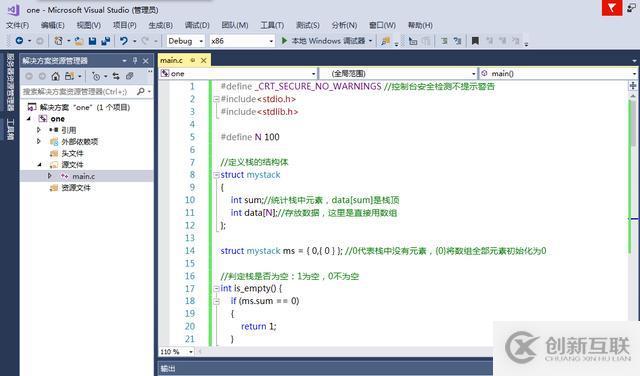The width and height of the screenshot is (640, 376).
Task: Open the Toolbox side tab
Action: tap(10, 129)
